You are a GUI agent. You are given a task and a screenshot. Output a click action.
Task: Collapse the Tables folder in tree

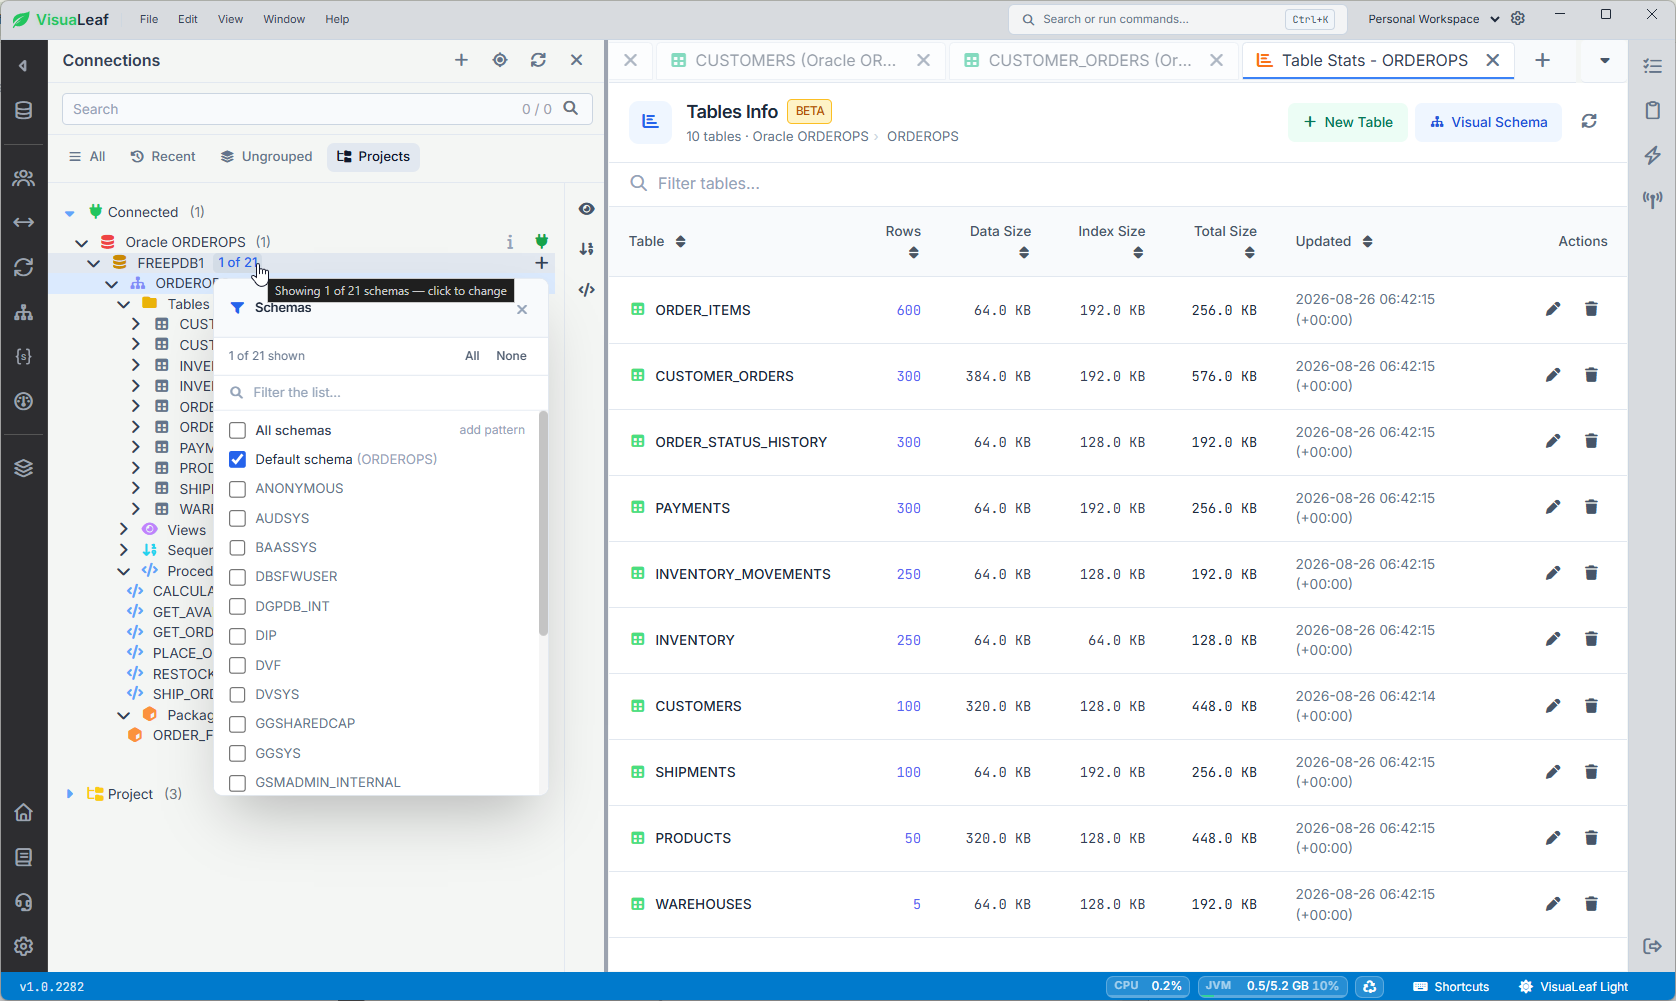point(123,304)
